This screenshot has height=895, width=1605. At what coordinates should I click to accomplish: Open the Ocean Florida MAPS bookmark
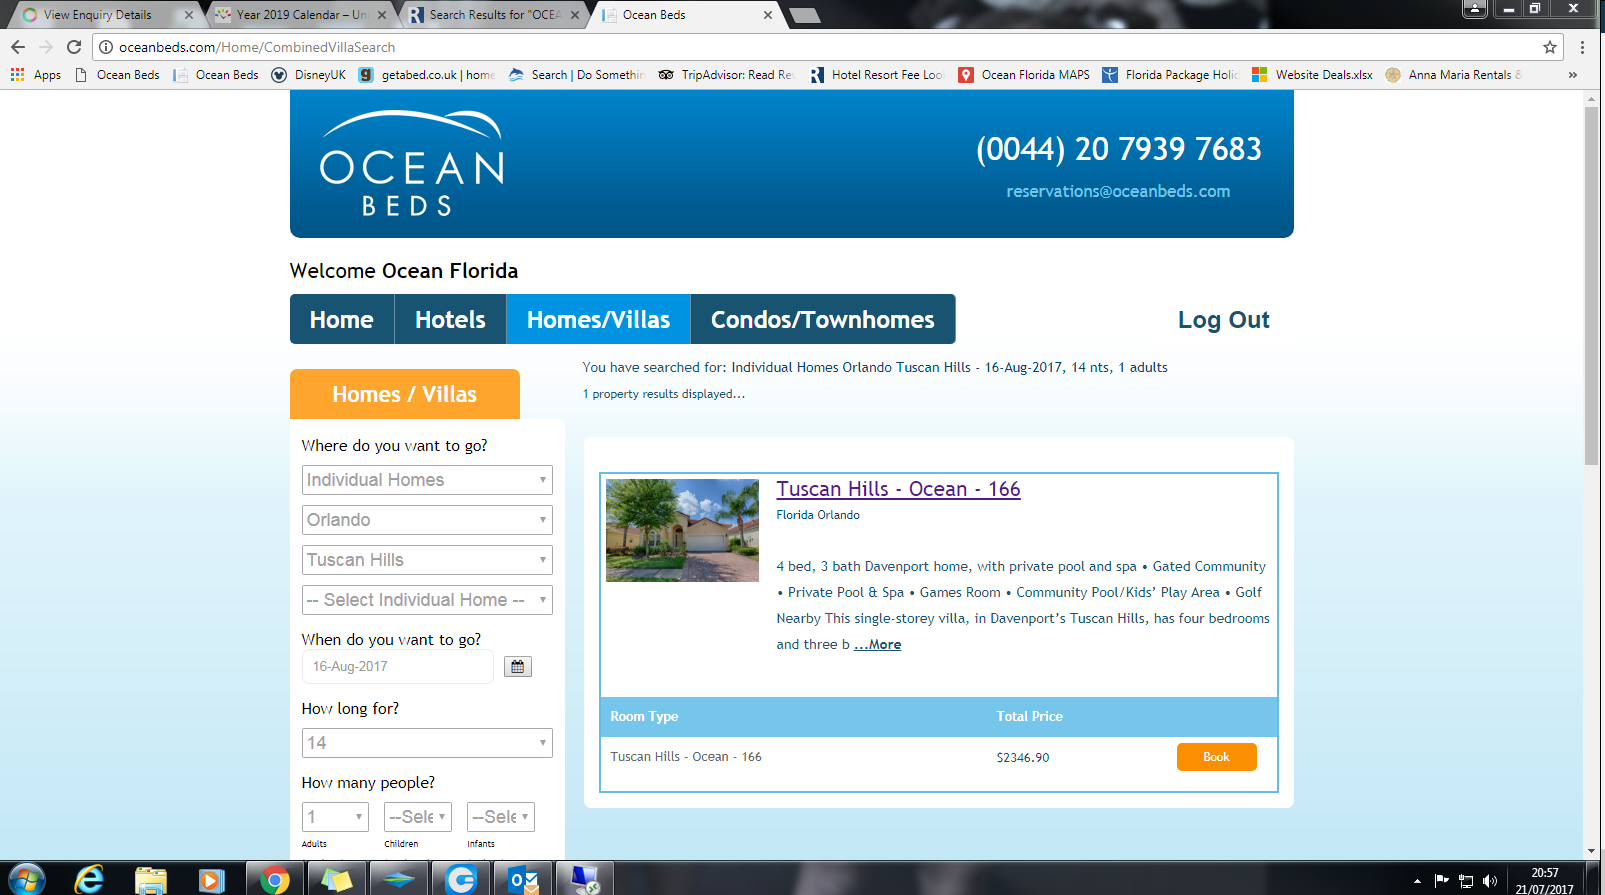[x=1024, y=75]
